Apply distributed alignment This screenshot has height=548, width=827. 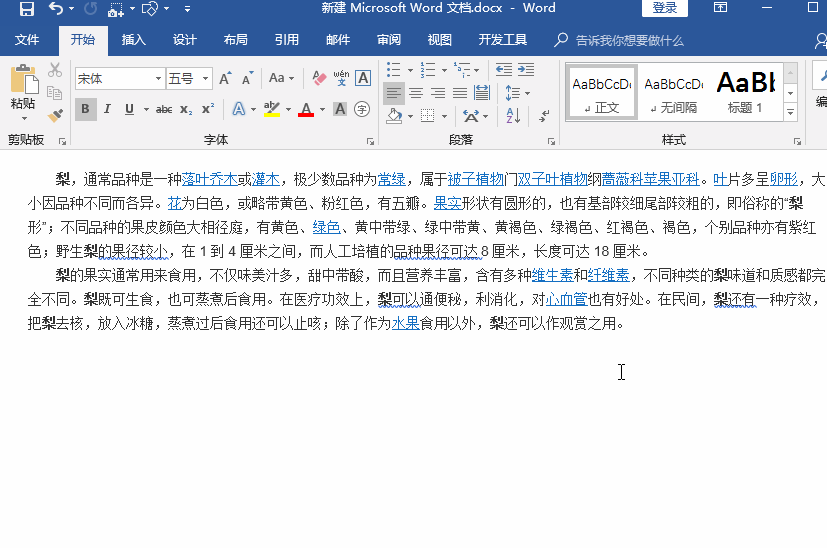pos(482,93)
